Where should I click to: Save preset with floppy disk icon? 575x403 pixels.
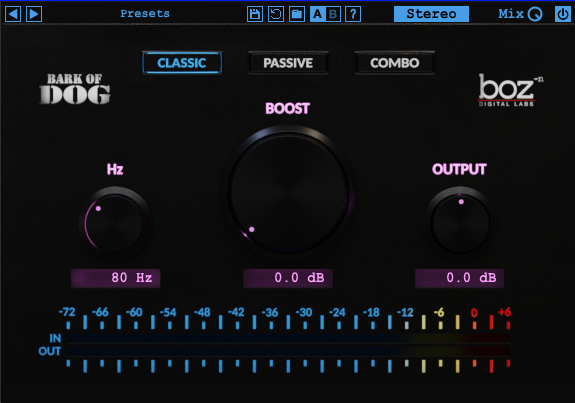point(254,14)
